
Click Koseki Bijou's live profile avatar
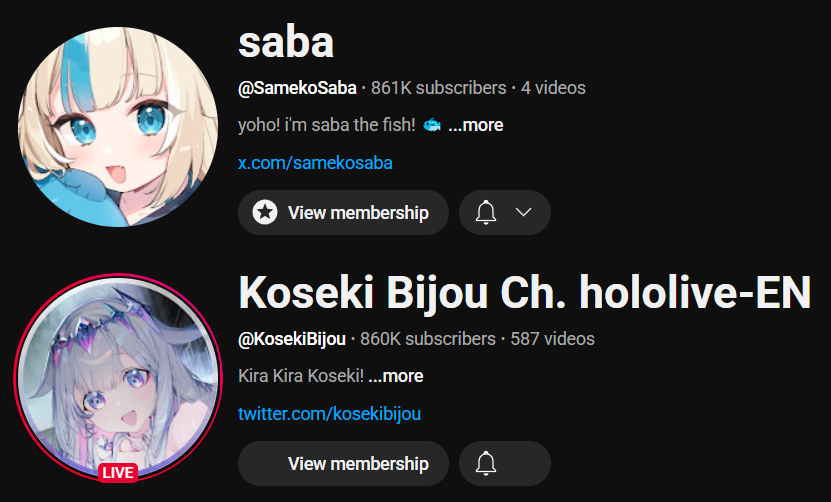point(118,377)
